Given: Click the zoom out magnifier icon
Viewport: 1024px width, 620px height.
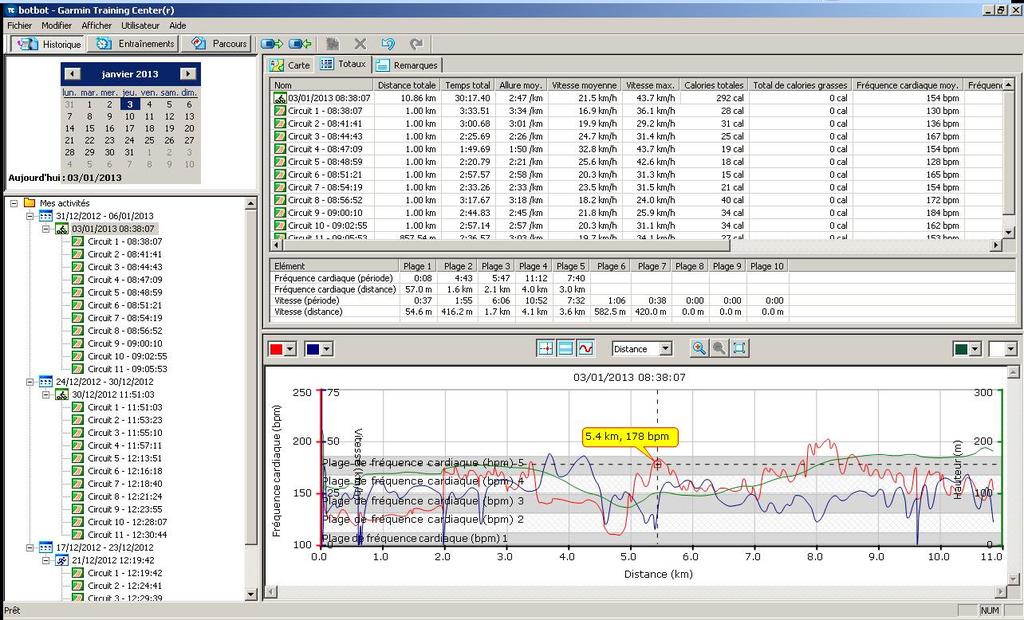Looking at the screenshot, I should (718, 348).
